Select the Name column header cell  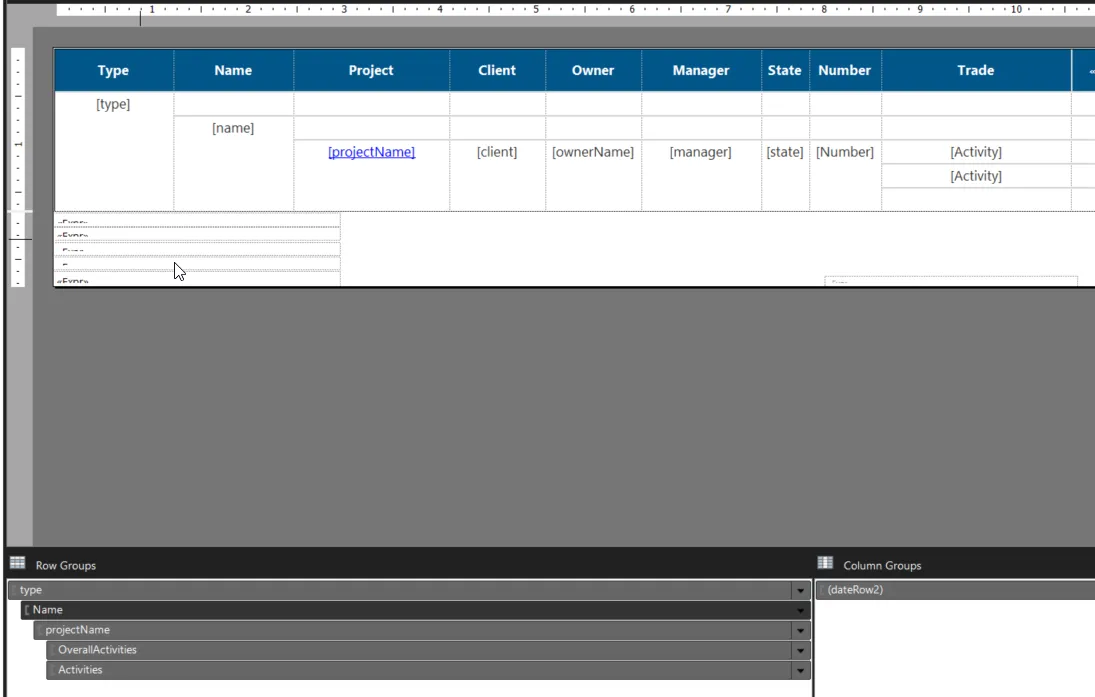click(x=233, y=70)
